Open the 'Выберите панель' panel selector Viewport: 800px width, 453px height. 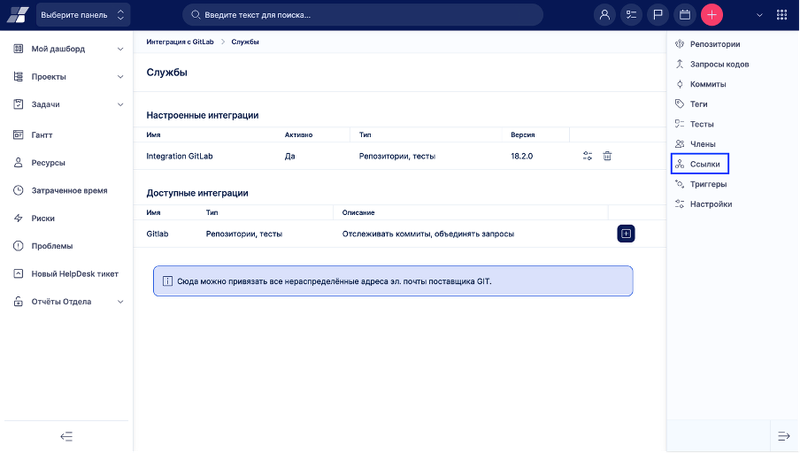[83, 15]
